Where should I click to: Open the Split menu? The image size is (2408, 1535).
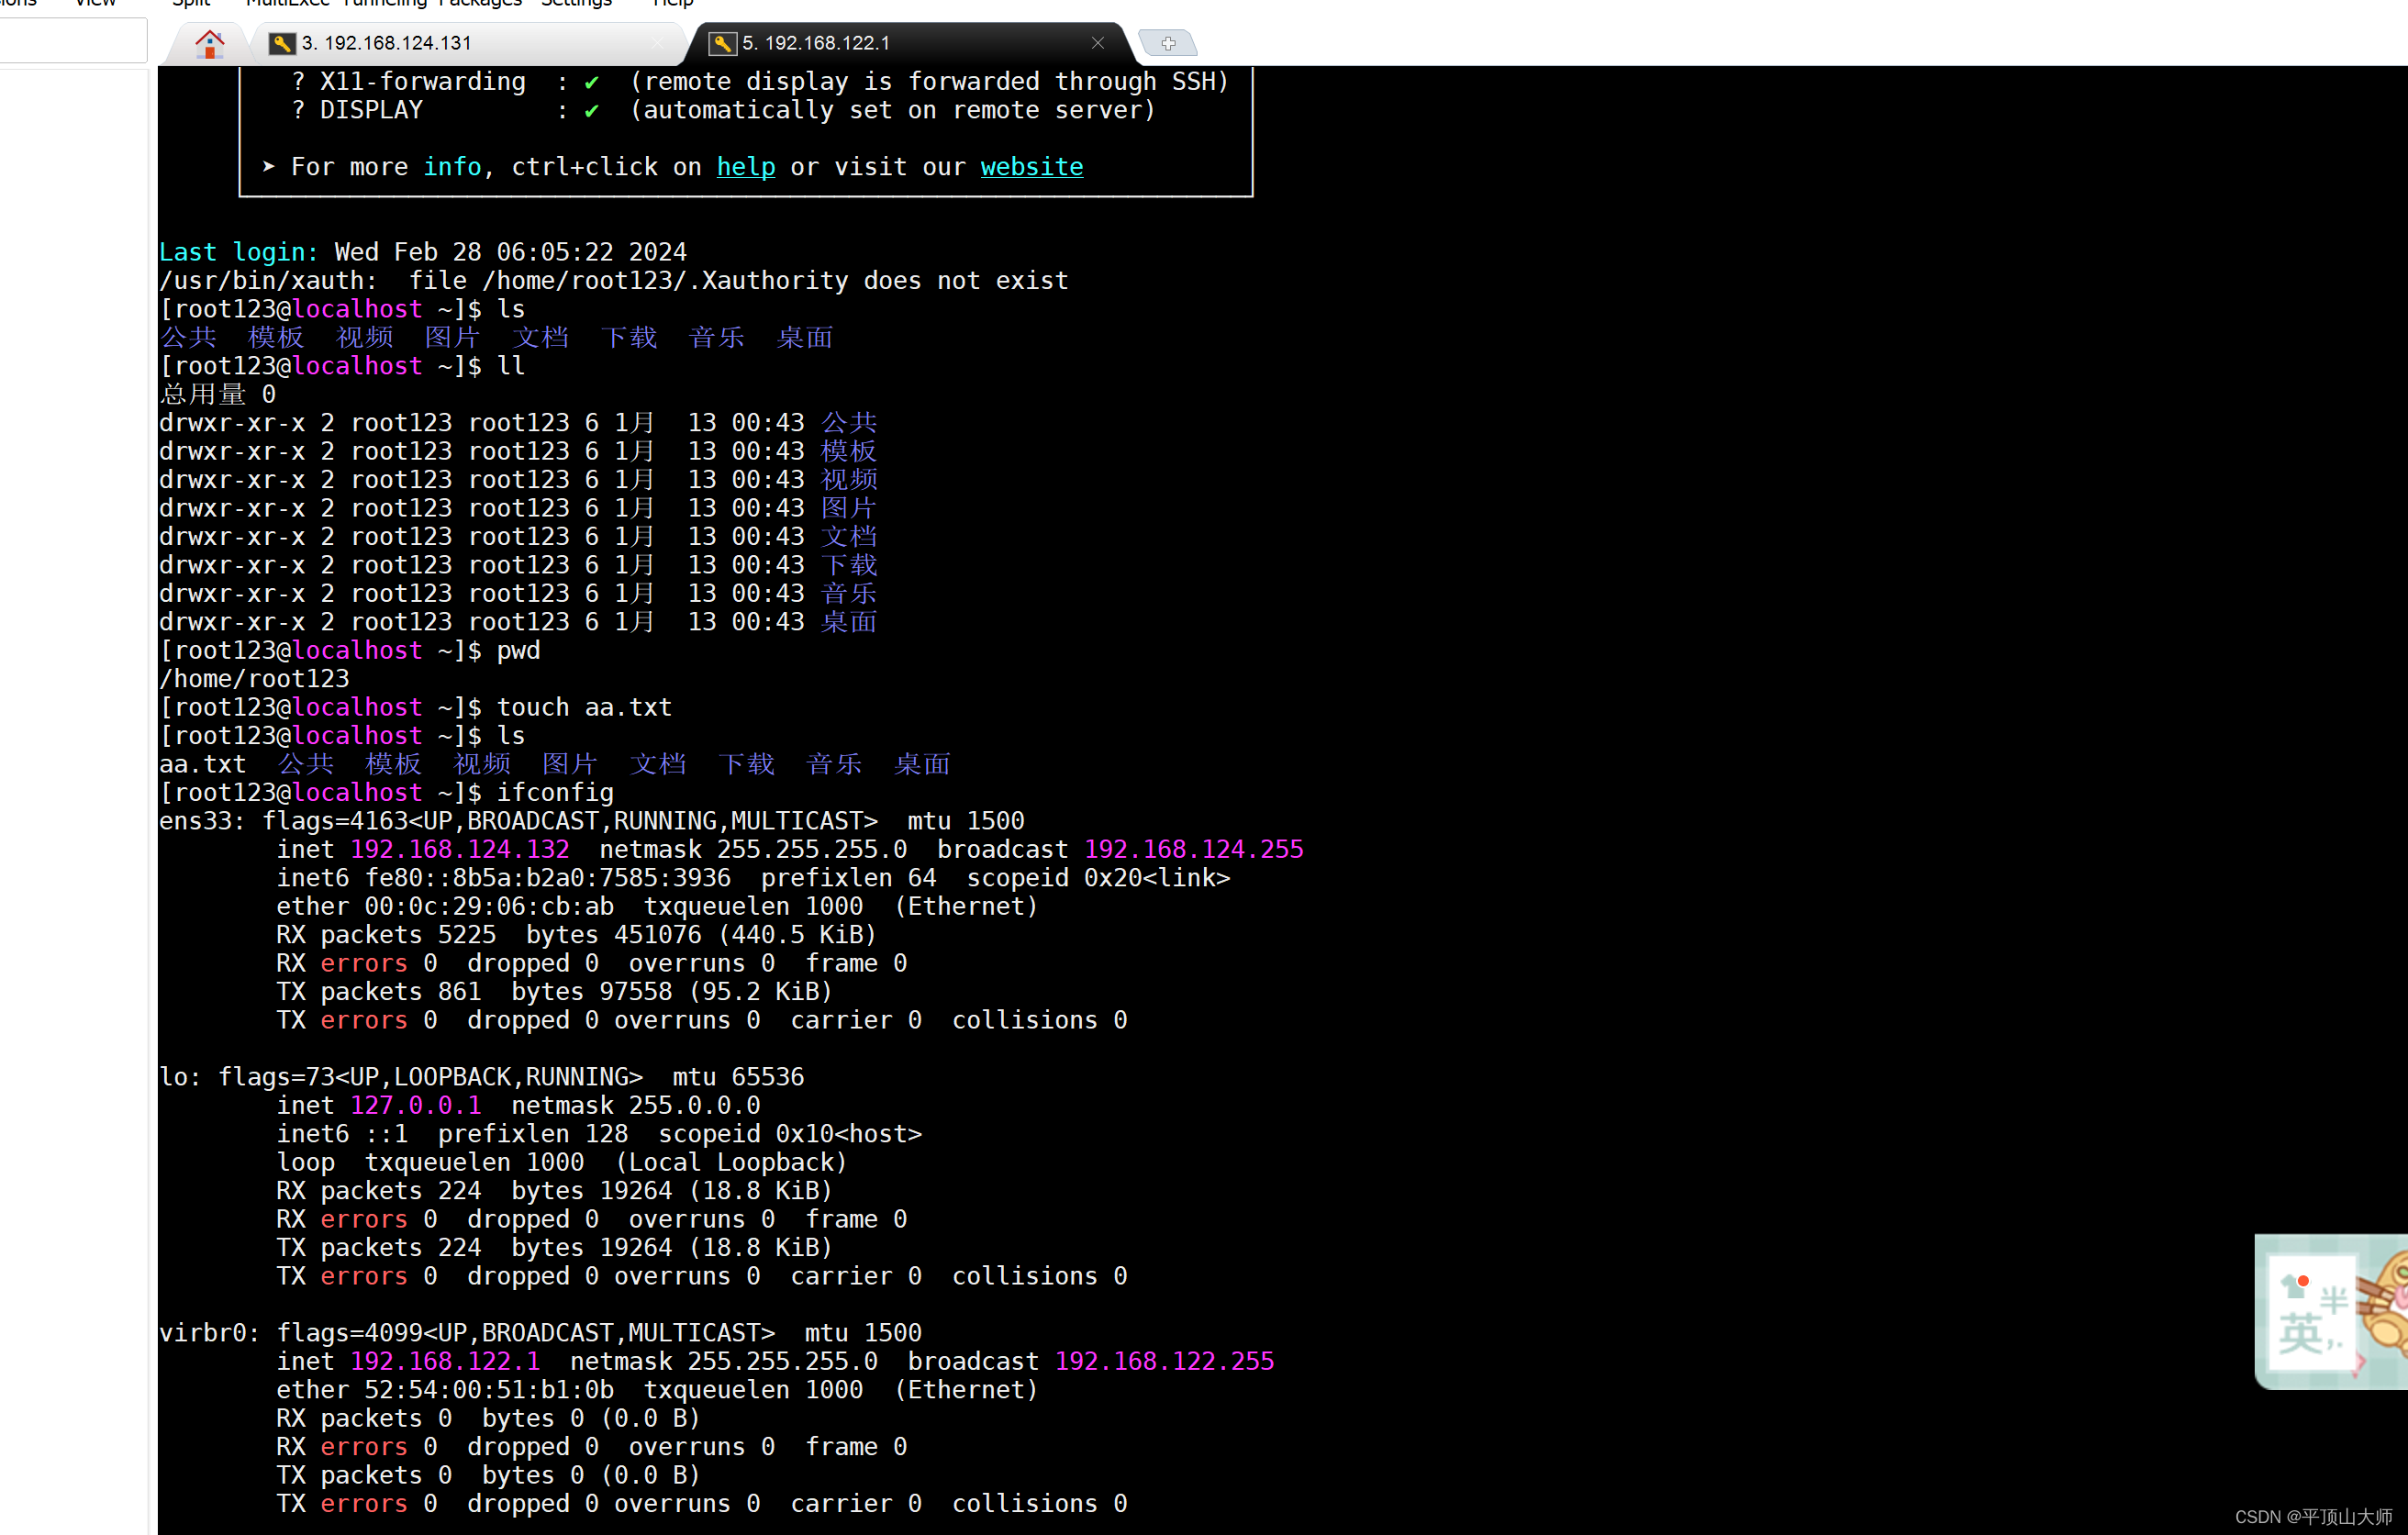coord(190,4)
